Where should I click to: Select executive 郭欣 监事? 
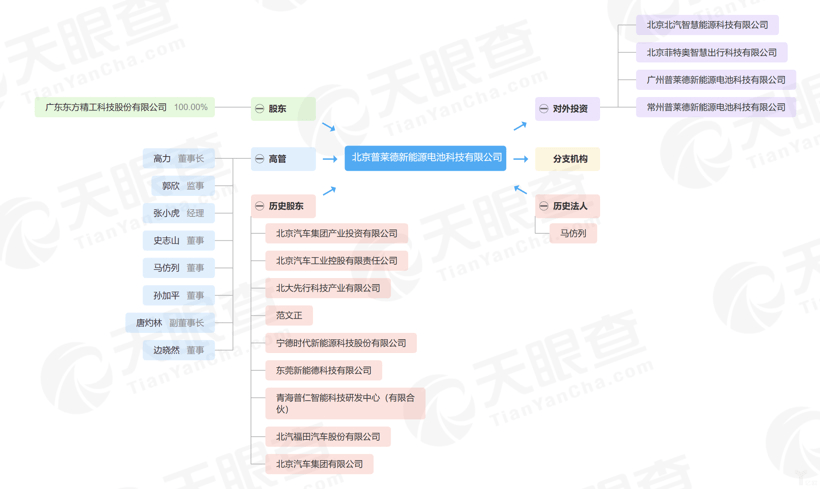(x=183, y=186)
